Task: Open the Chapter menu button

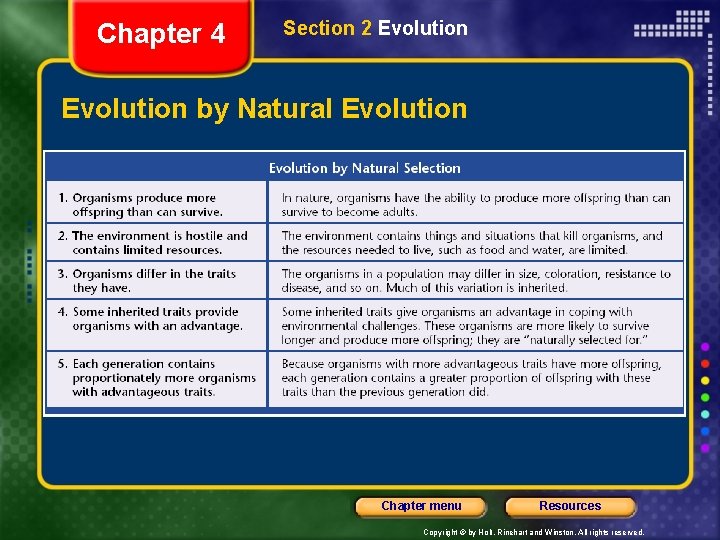Action: point(421,506)
